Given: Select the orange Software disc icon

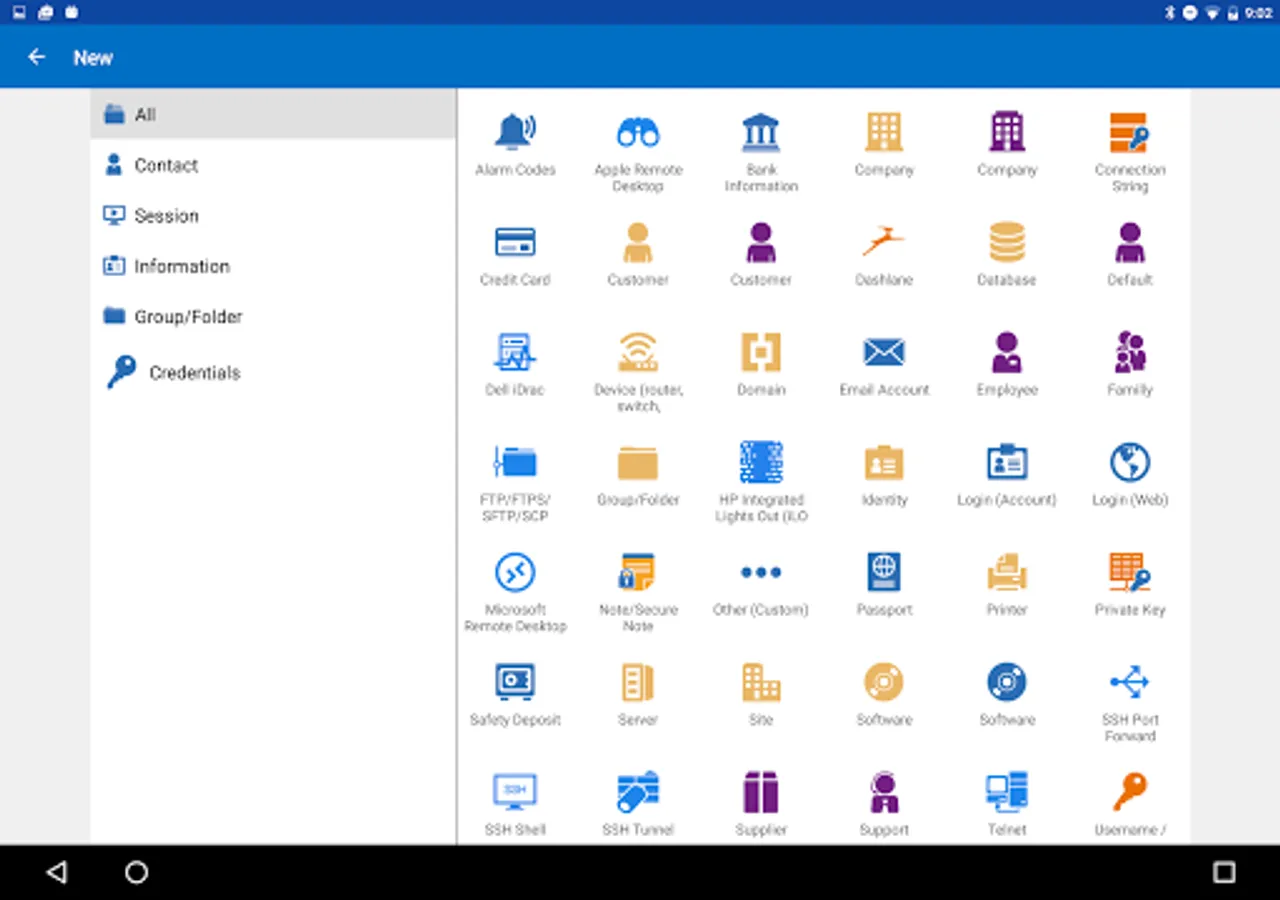Looking at the screenshot, I should coord(884,682).
